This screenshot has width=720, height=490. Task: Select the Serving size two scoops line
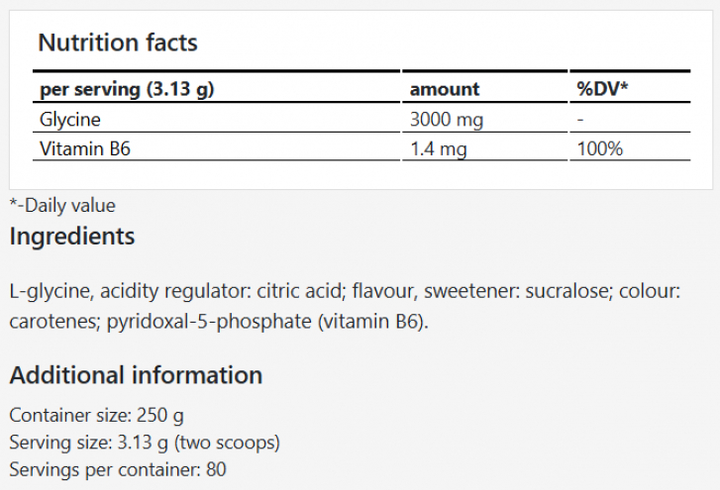143,441
